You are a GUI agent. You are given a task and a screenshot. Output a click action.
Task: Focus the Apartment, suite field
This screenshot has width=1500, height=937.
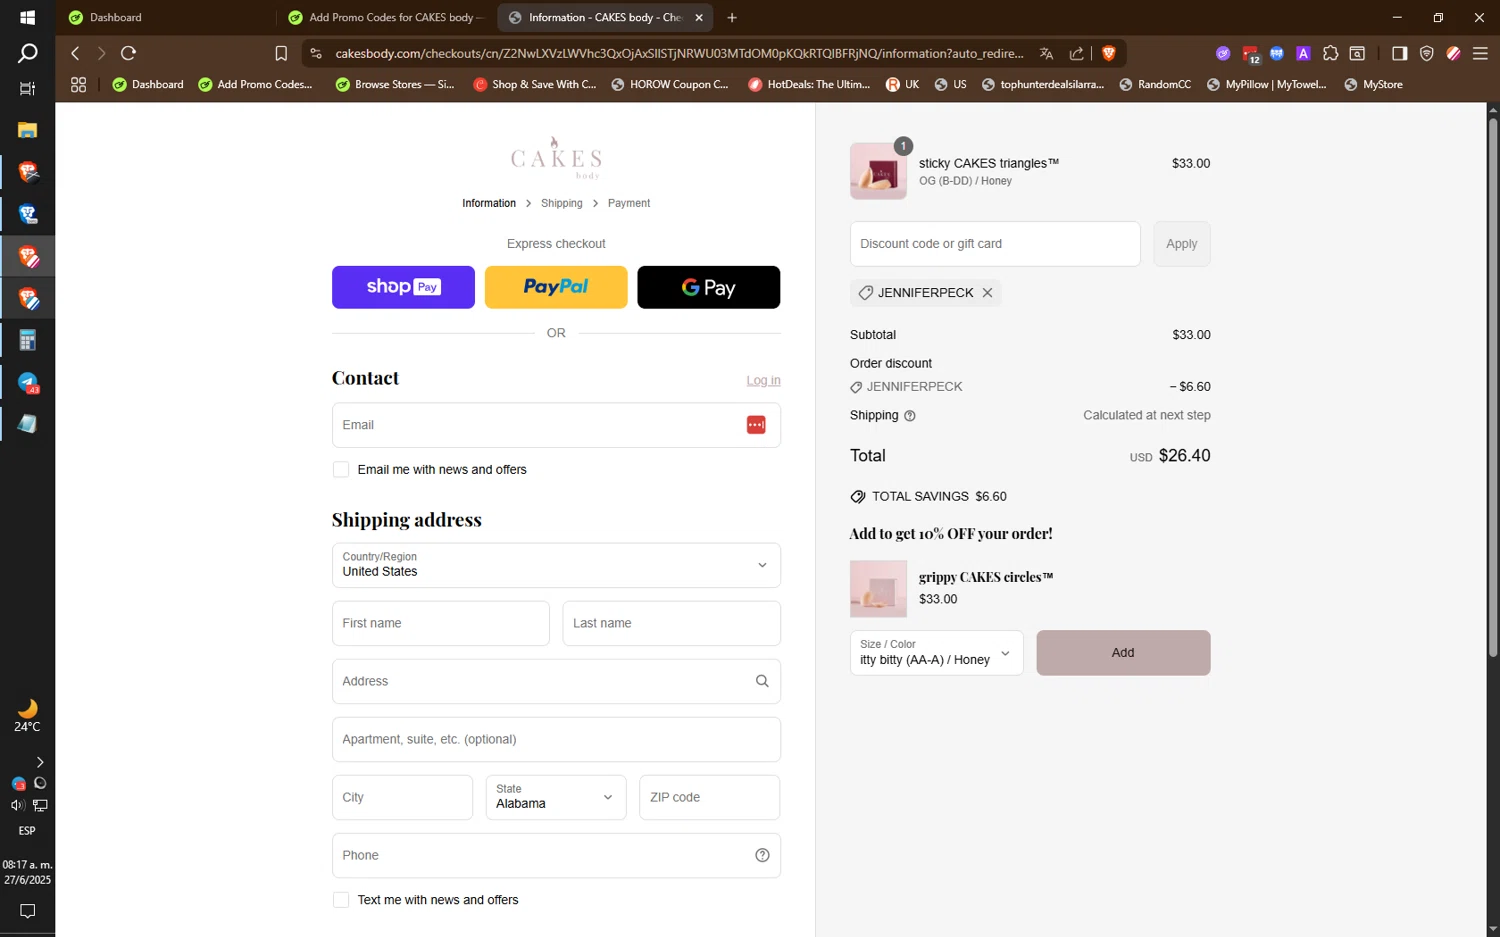556,739
